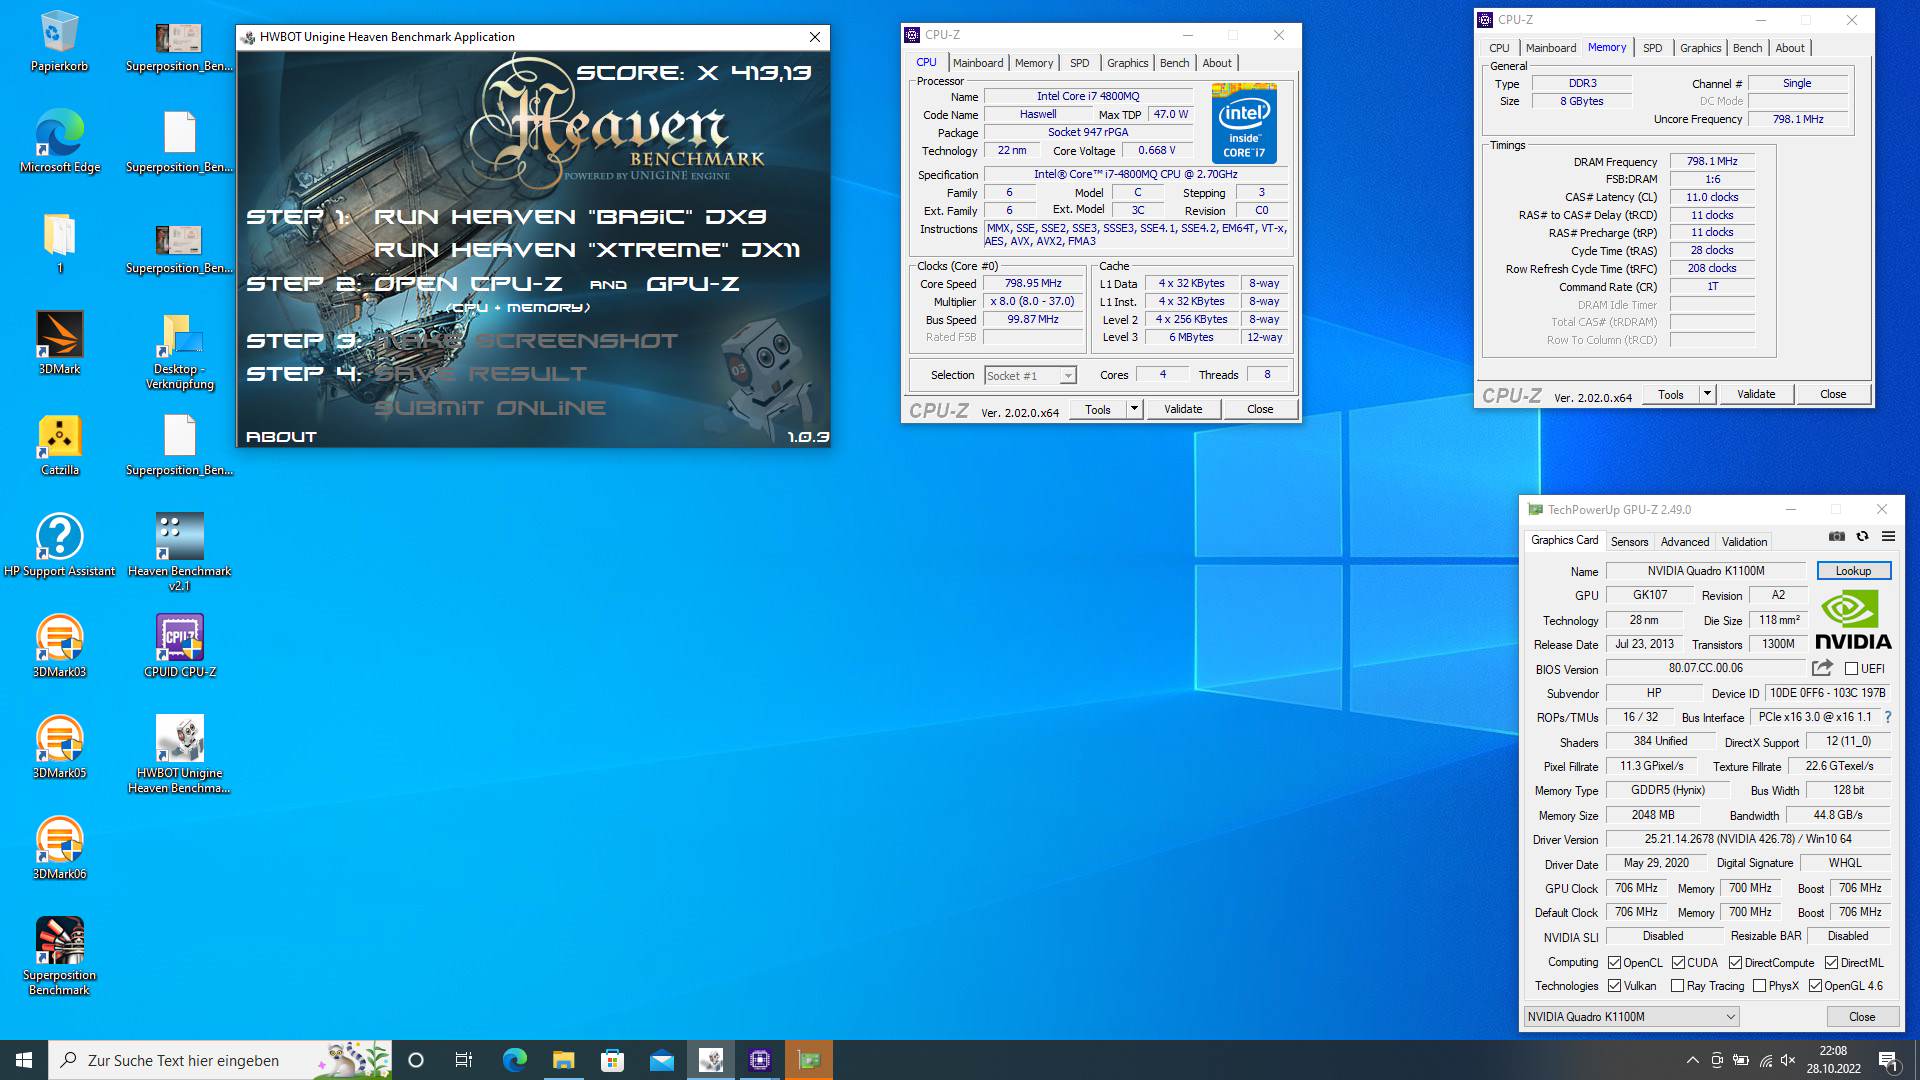Click the volume muted tray icon
Screen dimensions: 1920x1080
tap(1788, 1060)
